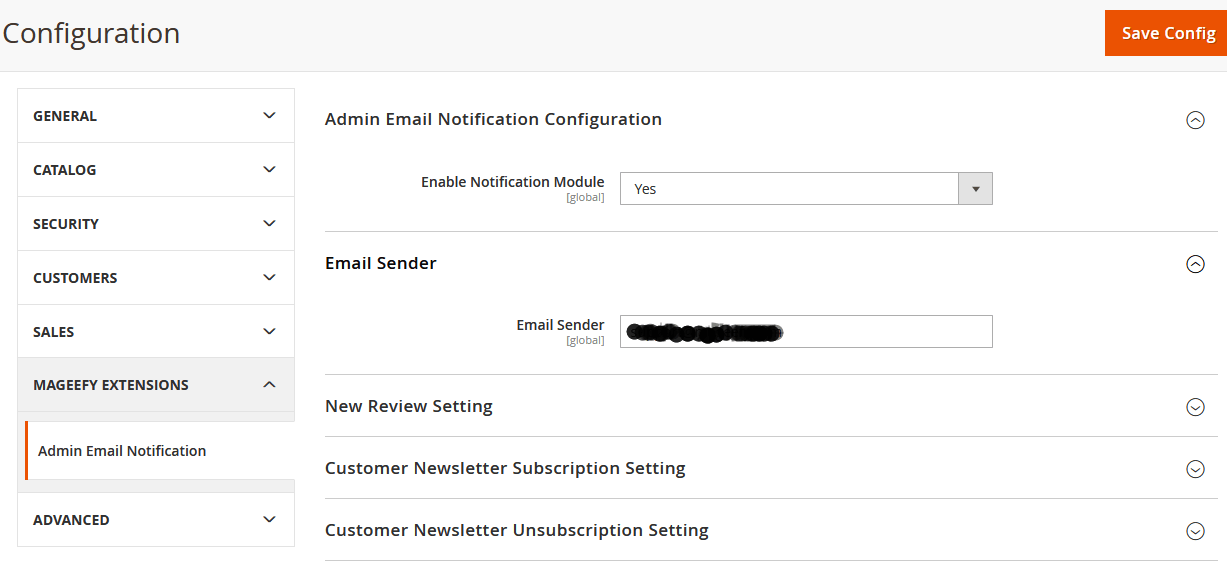Expand Customer Newsletter Subscription Setting icon
1227x564 pixels.
pyautogui.click(x=1195, y=469)
